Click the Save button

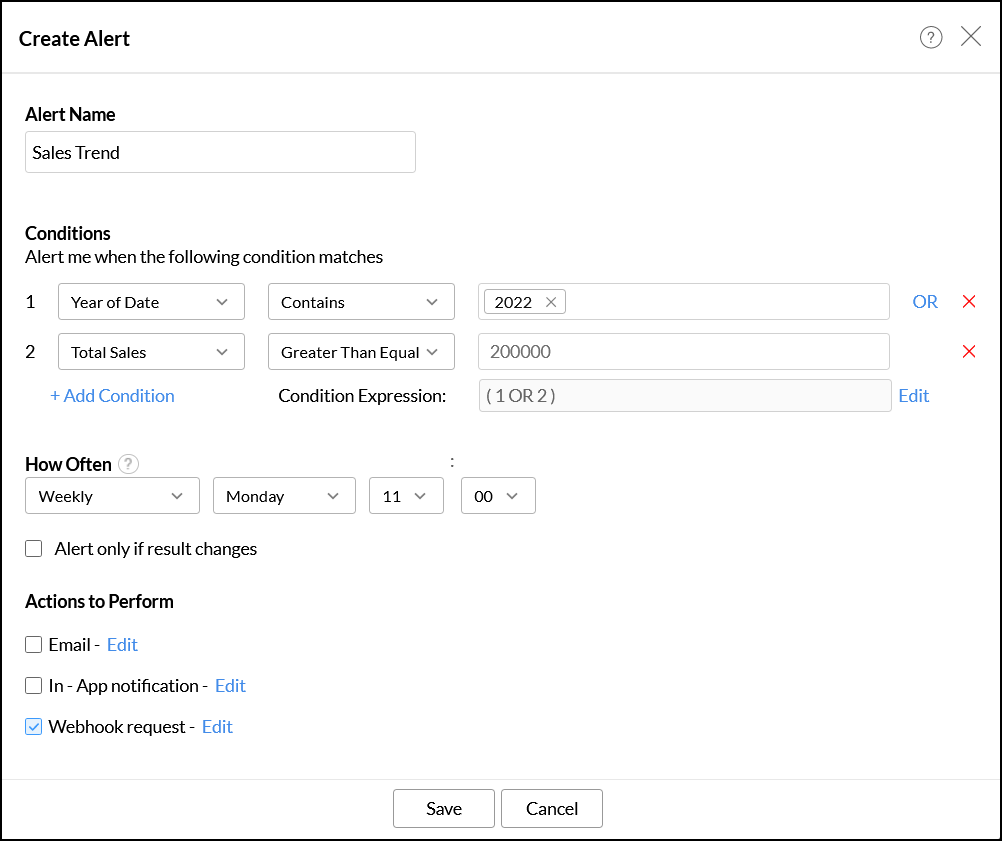(443, 809)
